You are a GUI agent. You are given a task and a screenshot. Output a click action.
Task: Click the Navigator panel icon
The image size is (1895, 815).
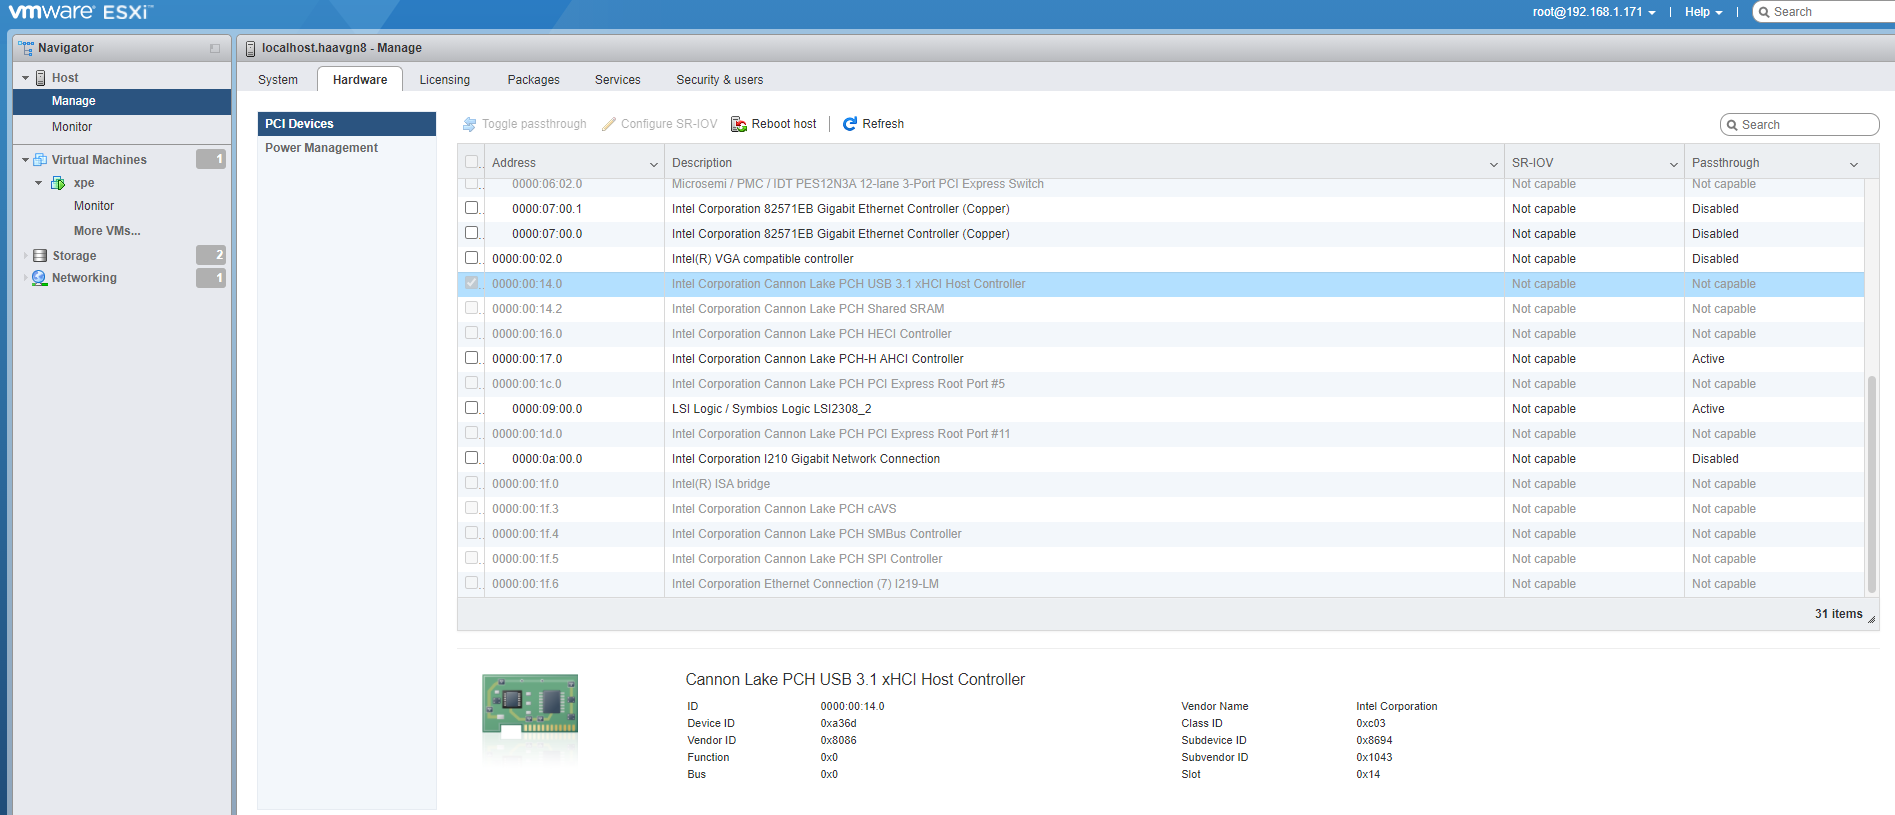tap(26, 47)
